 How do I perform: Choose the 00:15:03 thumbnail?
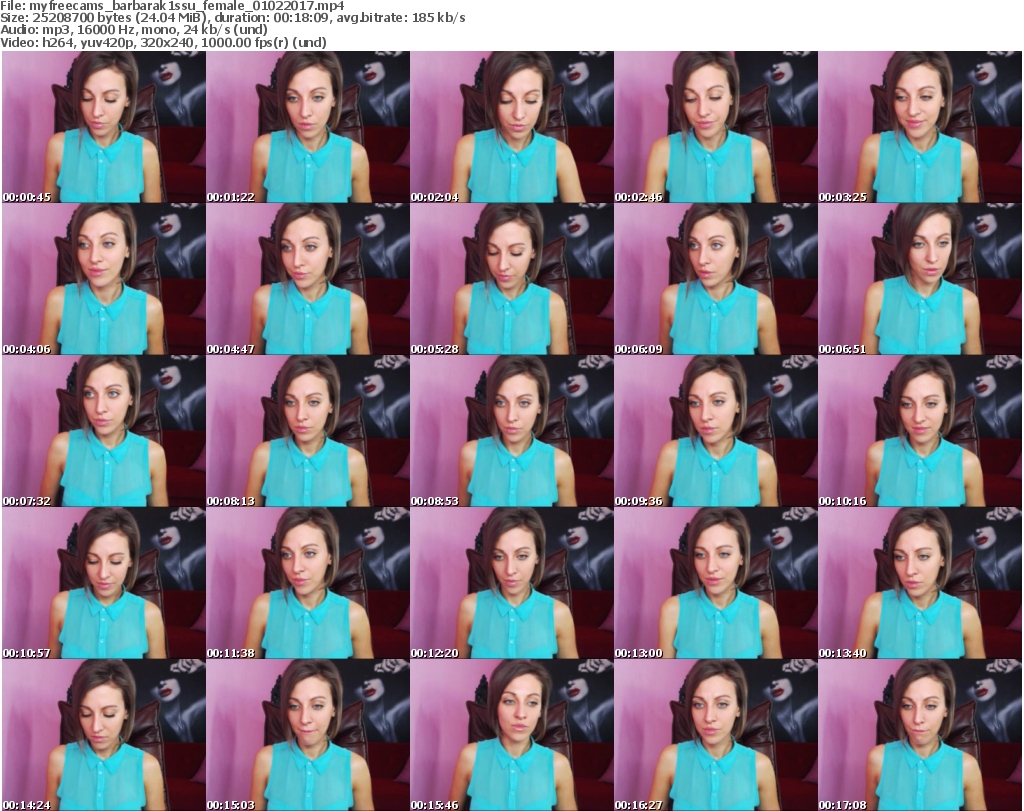[308, 735]
